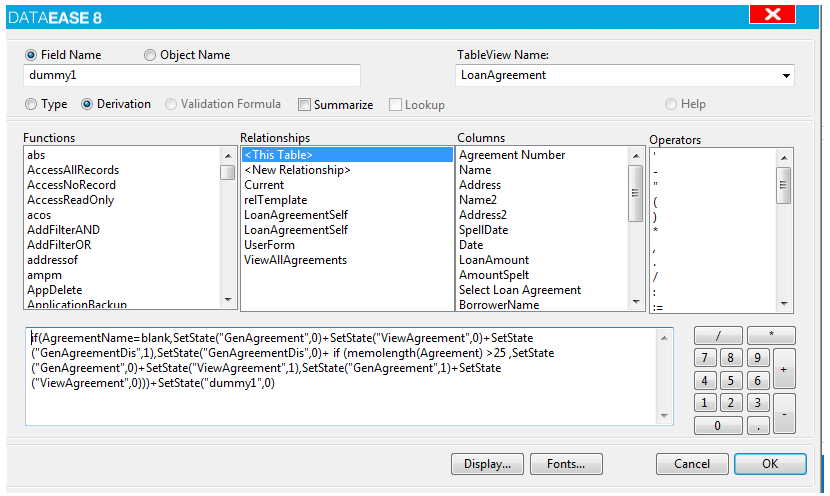The width and height of the screenshot is (830, 496).
Task: Click the keypad divide (/) button
Action: 718,336
